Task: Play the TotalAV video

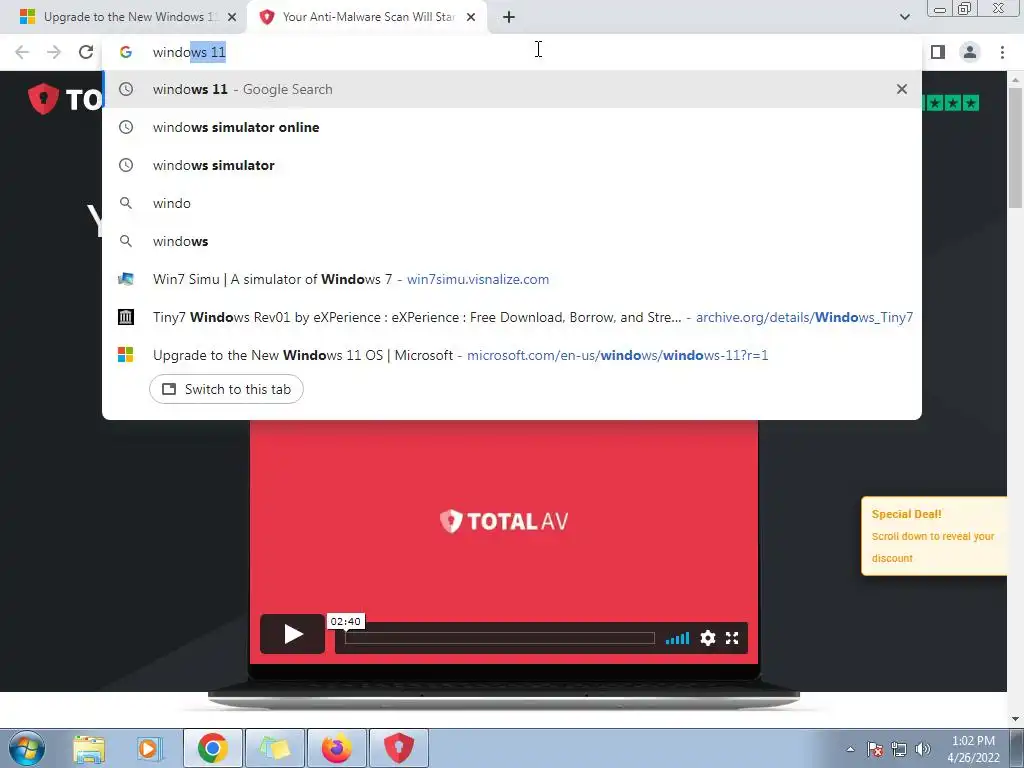Action: pos(293,633)
